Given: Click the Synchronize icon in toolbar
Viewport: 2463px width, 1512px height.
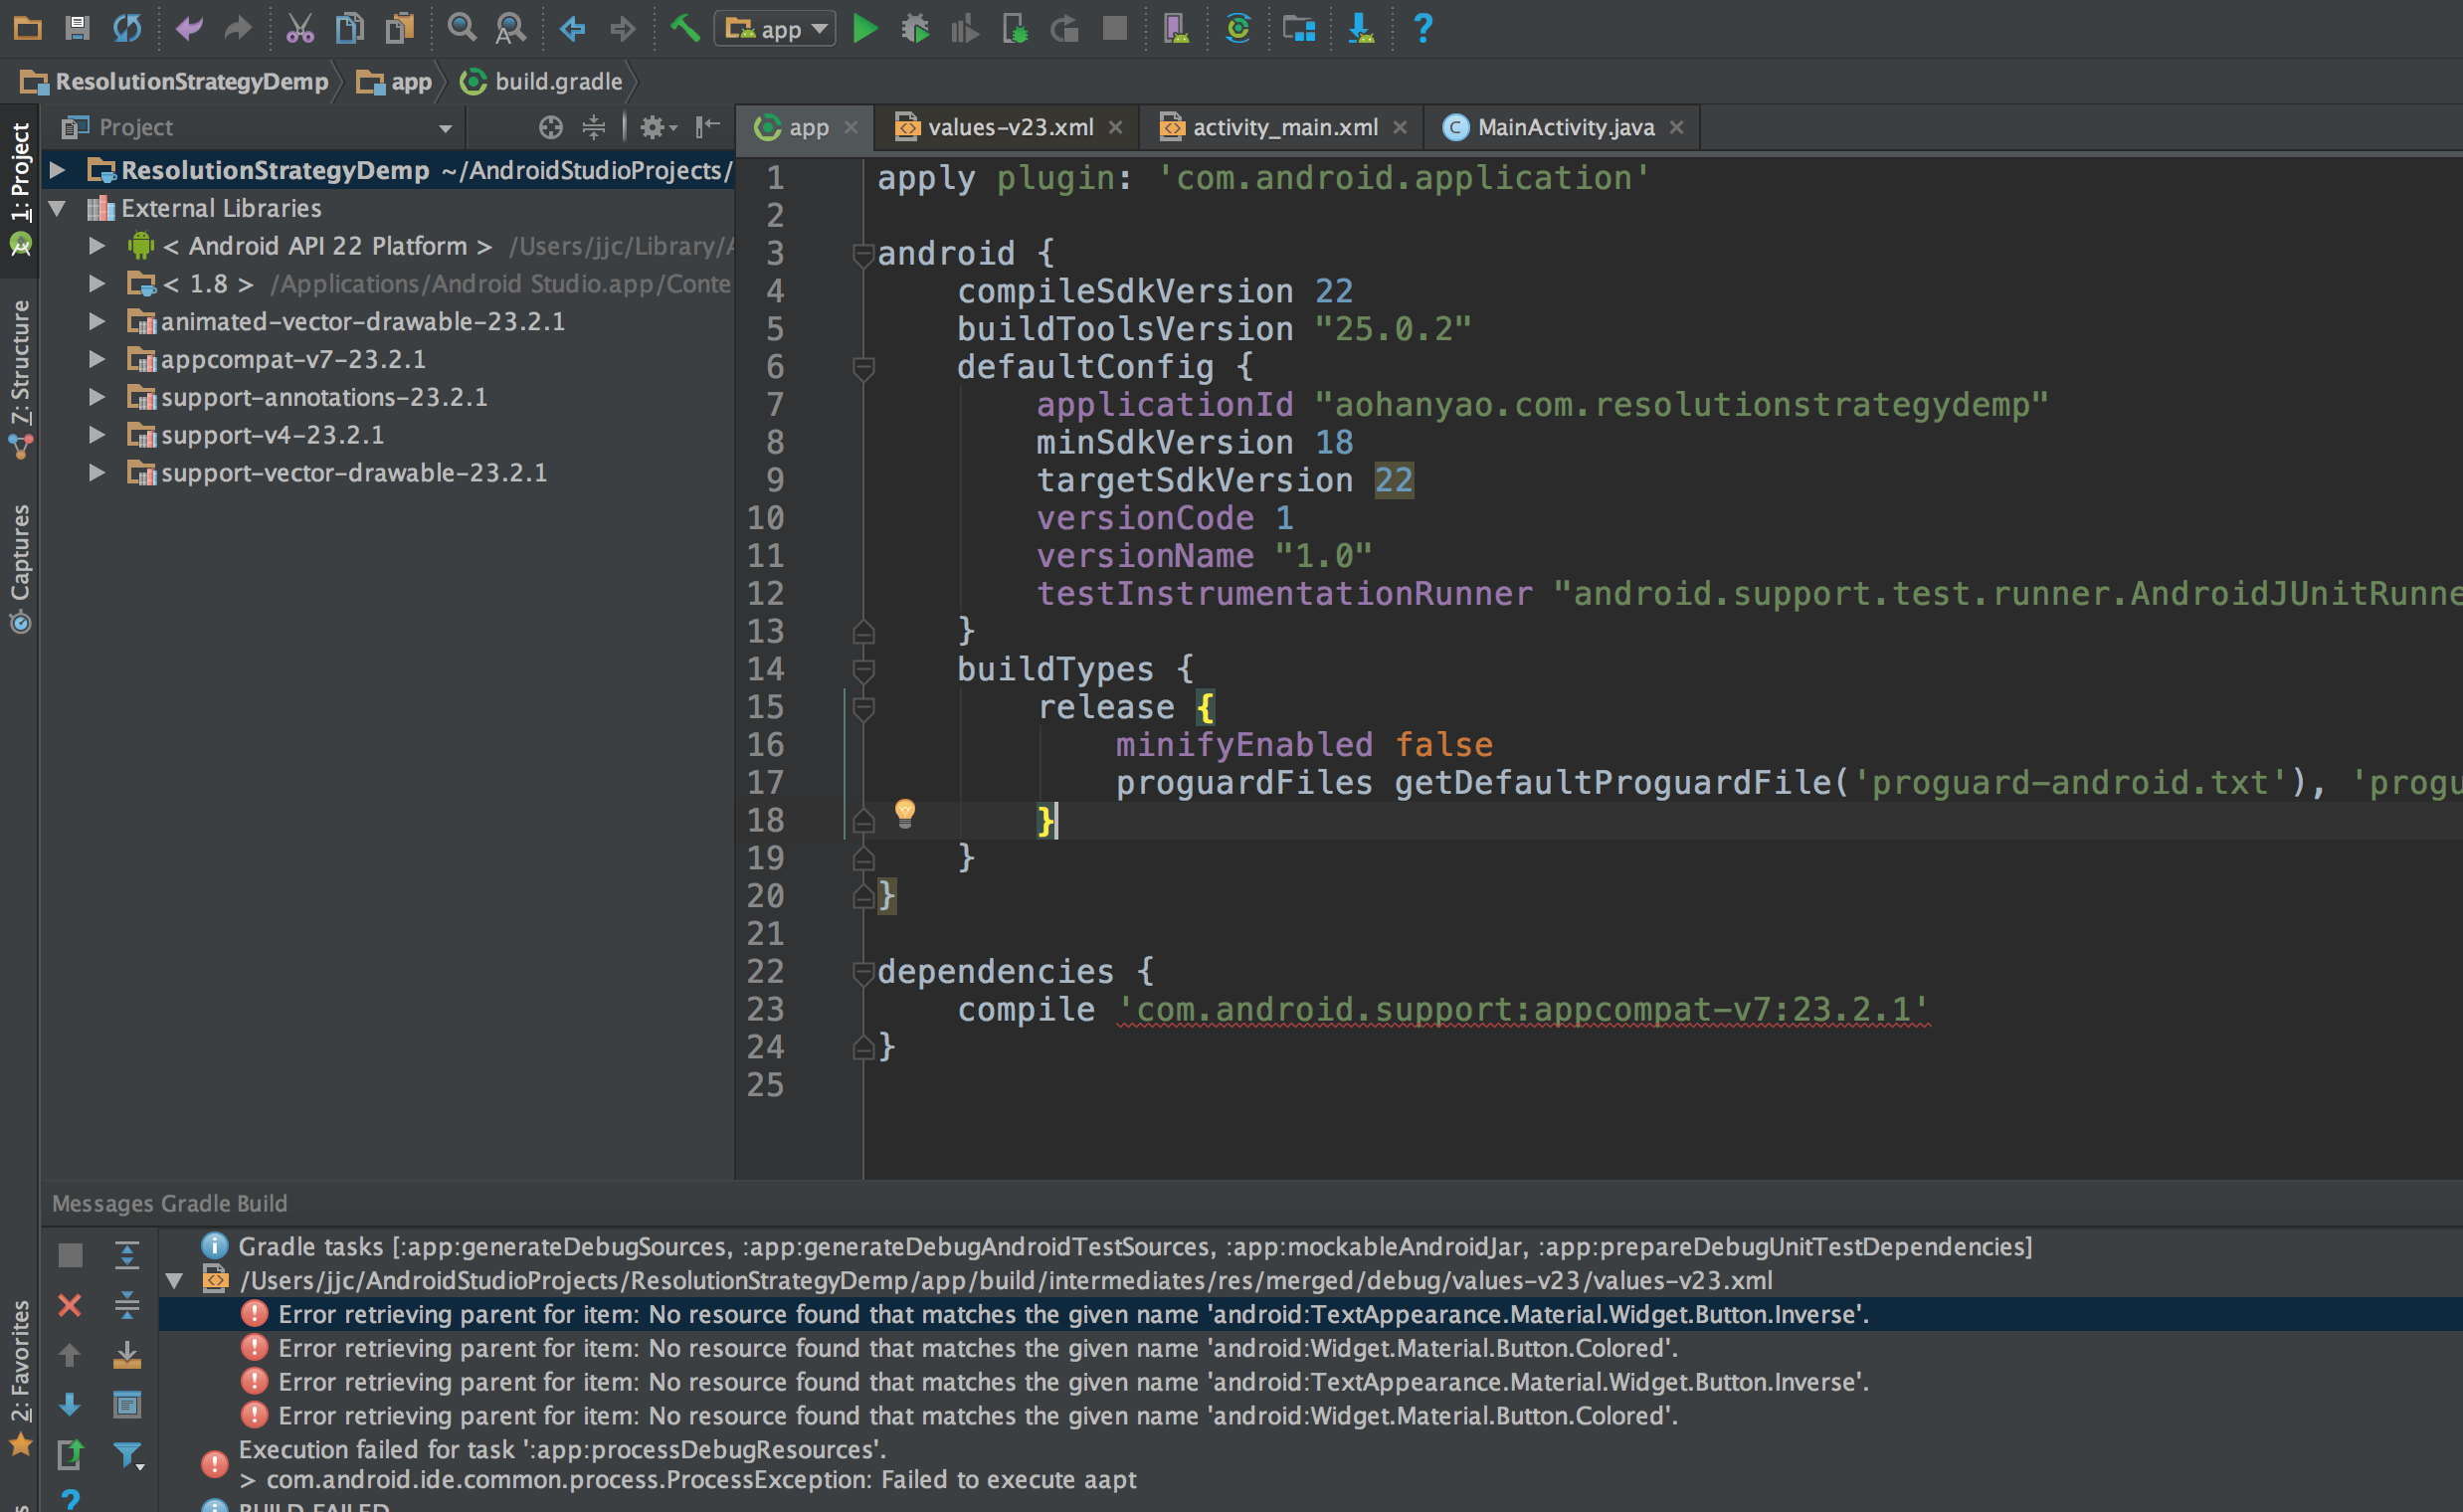Looking at the screenshot, I should (x=127, y=28).
